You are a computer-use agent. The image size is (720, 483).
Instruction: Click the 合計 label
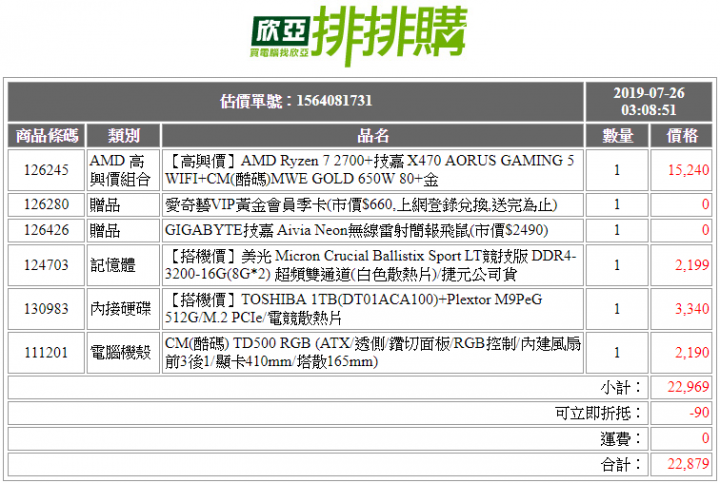coord(620,465)
